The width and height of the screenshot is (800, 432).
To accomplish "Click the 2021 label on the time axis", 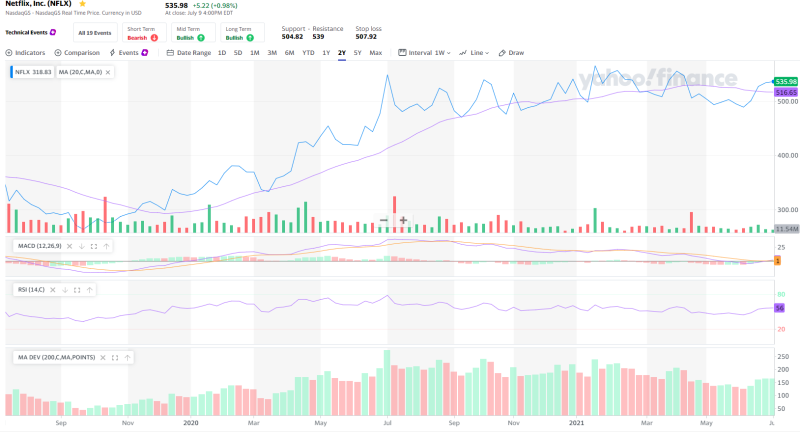I will click(x=576, y=423).
